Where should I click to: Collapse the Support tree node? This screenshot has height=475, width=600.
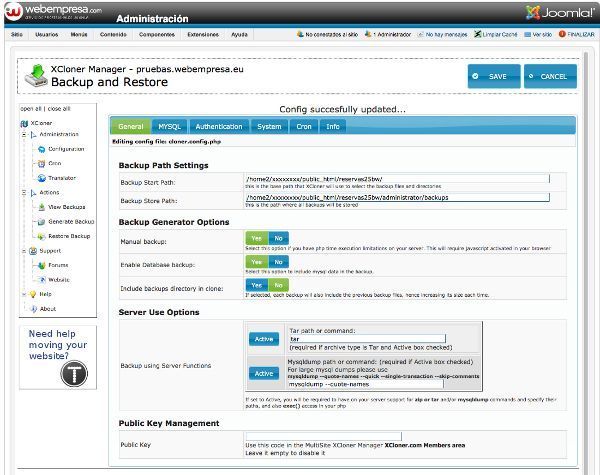coord(24,251)
